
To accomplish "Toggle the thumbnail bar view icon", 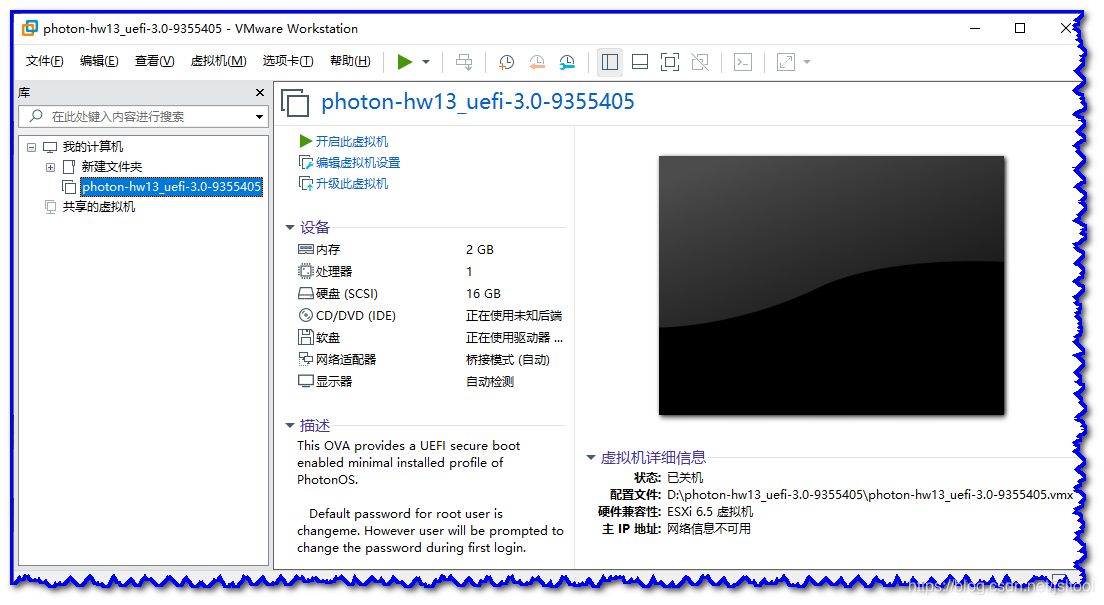I will [x=640, y=62].
